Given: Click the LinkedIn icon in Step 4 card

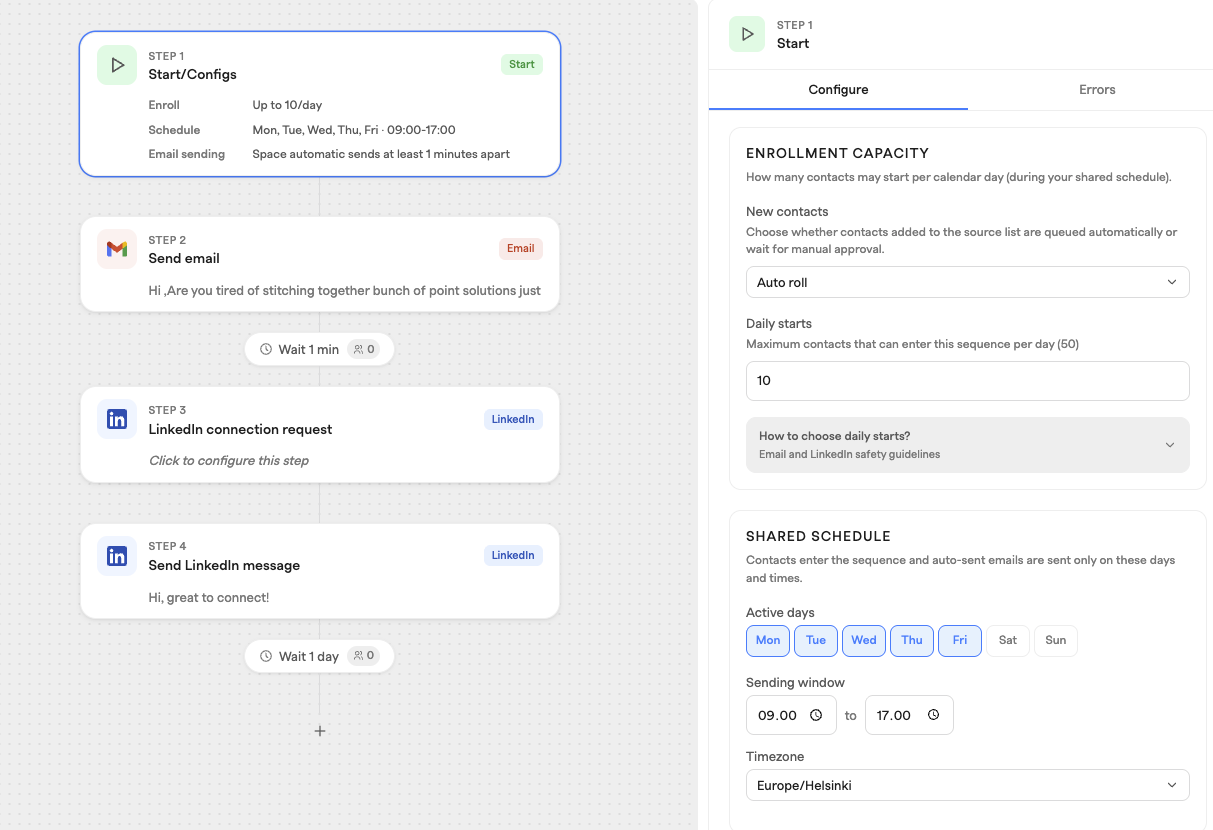Looking at the screenshot, I should [117, 555].
